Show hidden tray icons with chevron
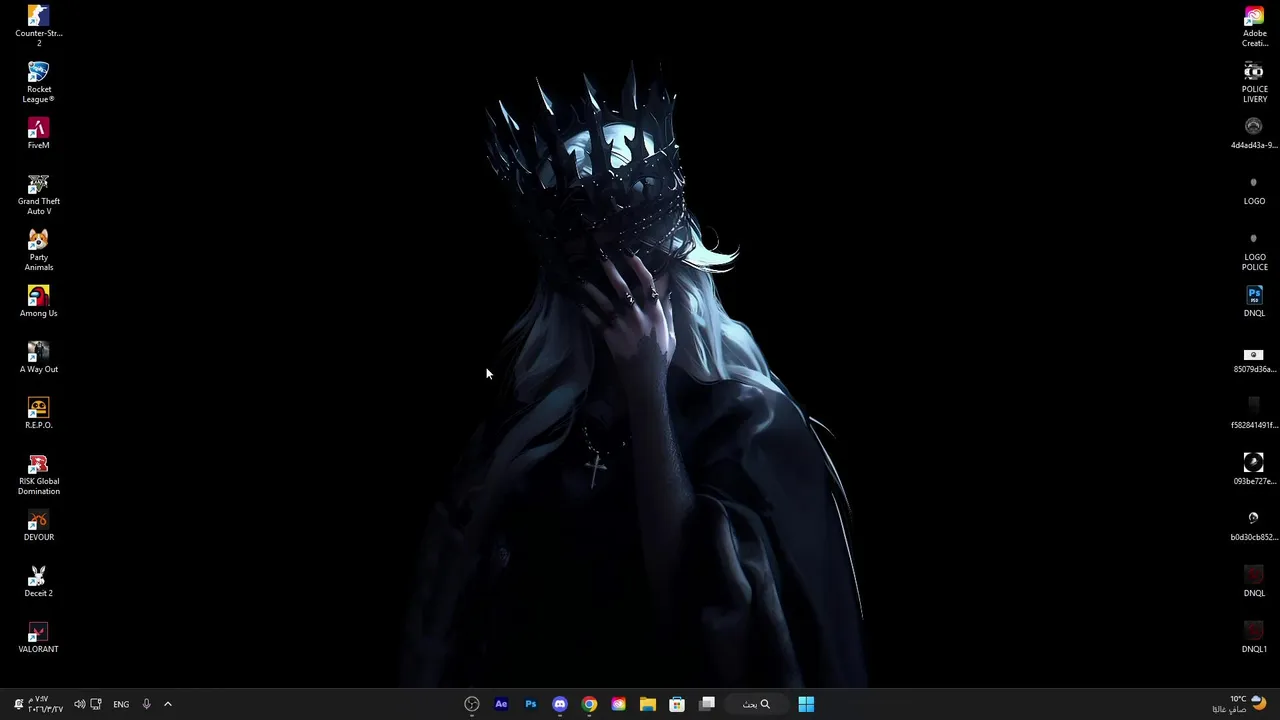The height and width of the screenshot is (720, 1280). pyautogui.click(x=168, y=704)
